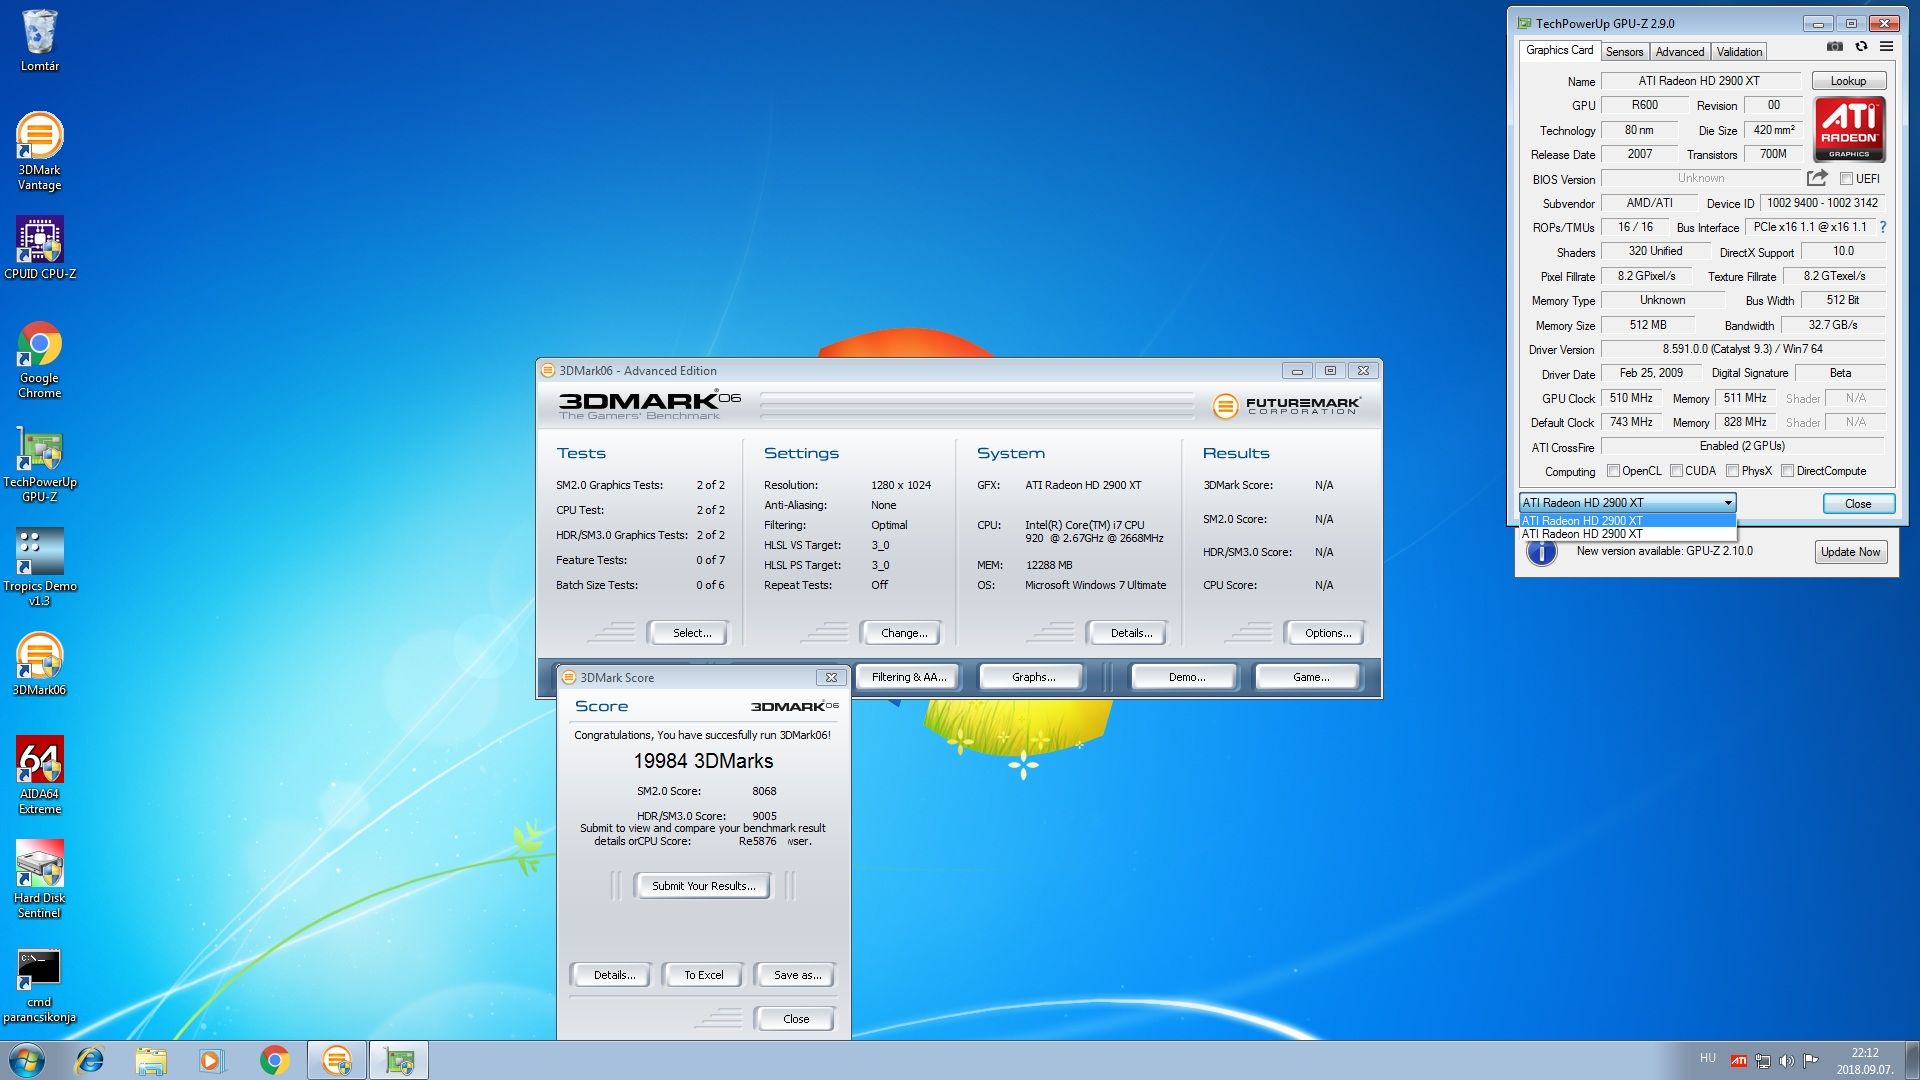The width and height of the screenshot is (1920, 1080).
Task: Click Details... in the Score window
Action: click(x=614, y=975)
